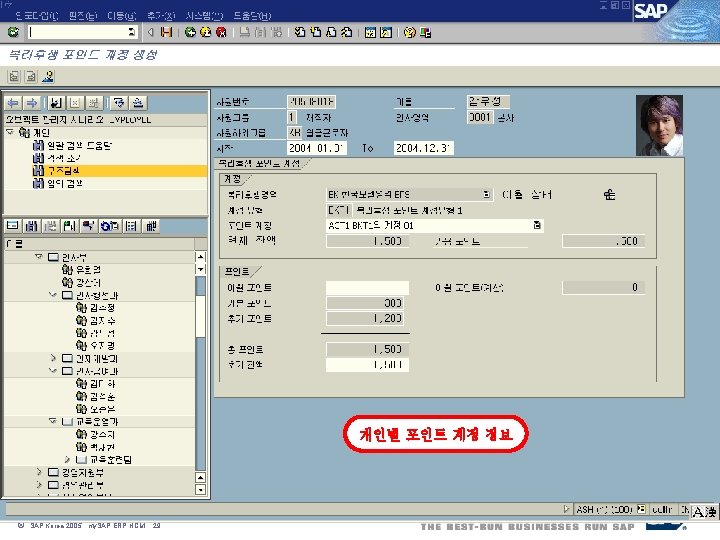Open the 추가(X) menu
This screenshot has height=540, width=720.
point(161,16)
